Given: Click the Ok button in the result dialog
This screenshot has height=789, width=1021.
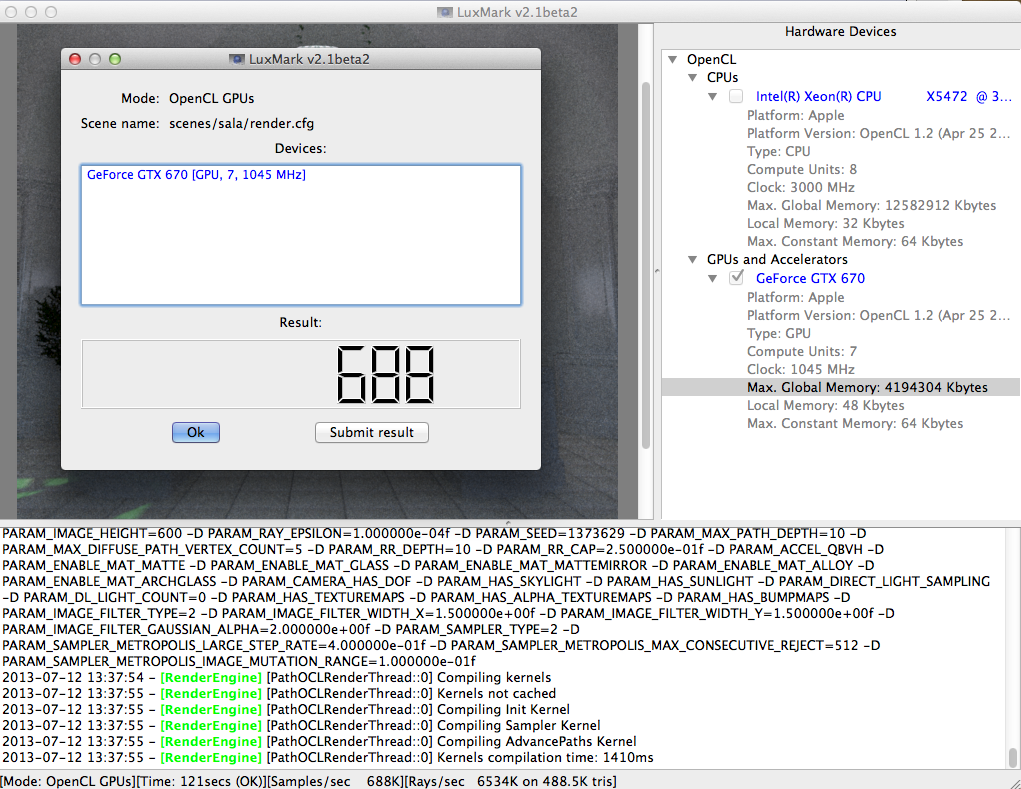Looking at the screenshot, I should (195, 432).
